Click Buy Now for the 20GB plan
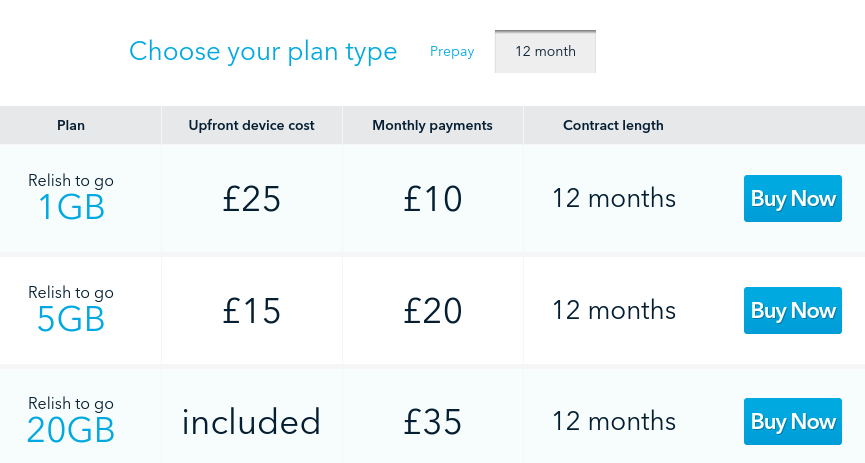This screenshot has height=463, width=865. tap(793, 422)
